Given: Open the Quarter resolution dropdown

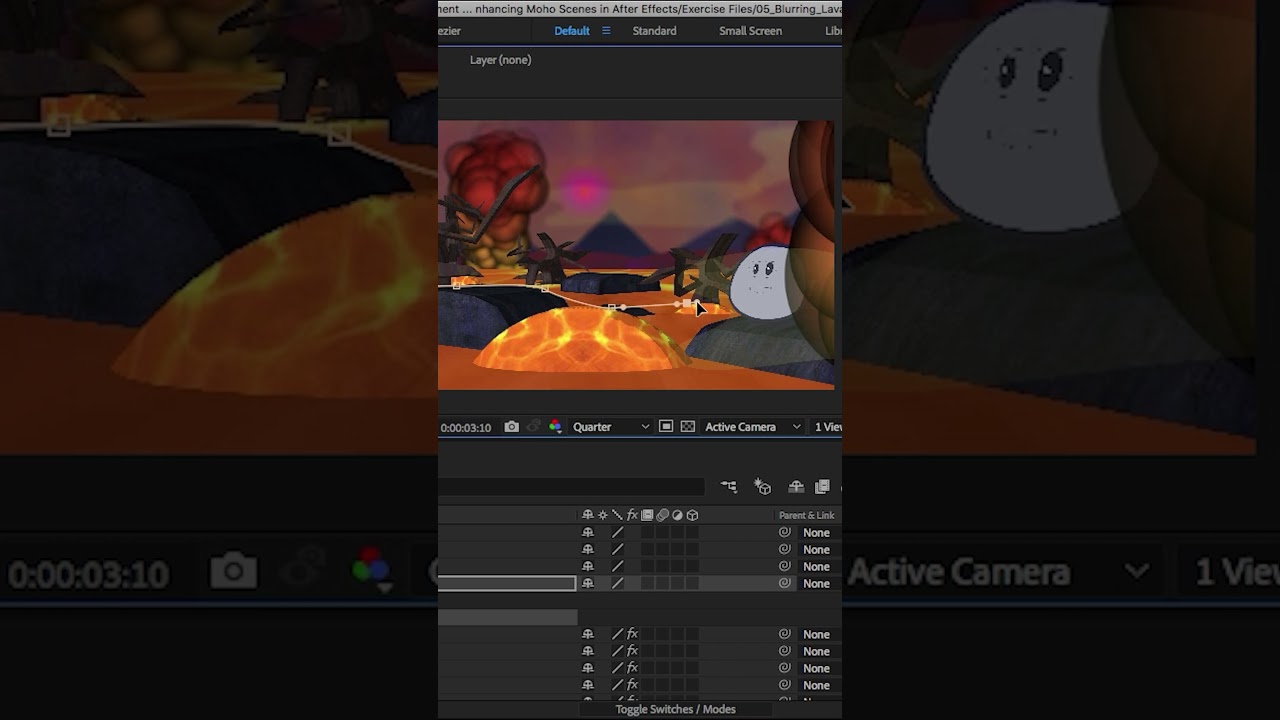Looking at the screenshot, I should pyautogui.click(x=610, y=427).
